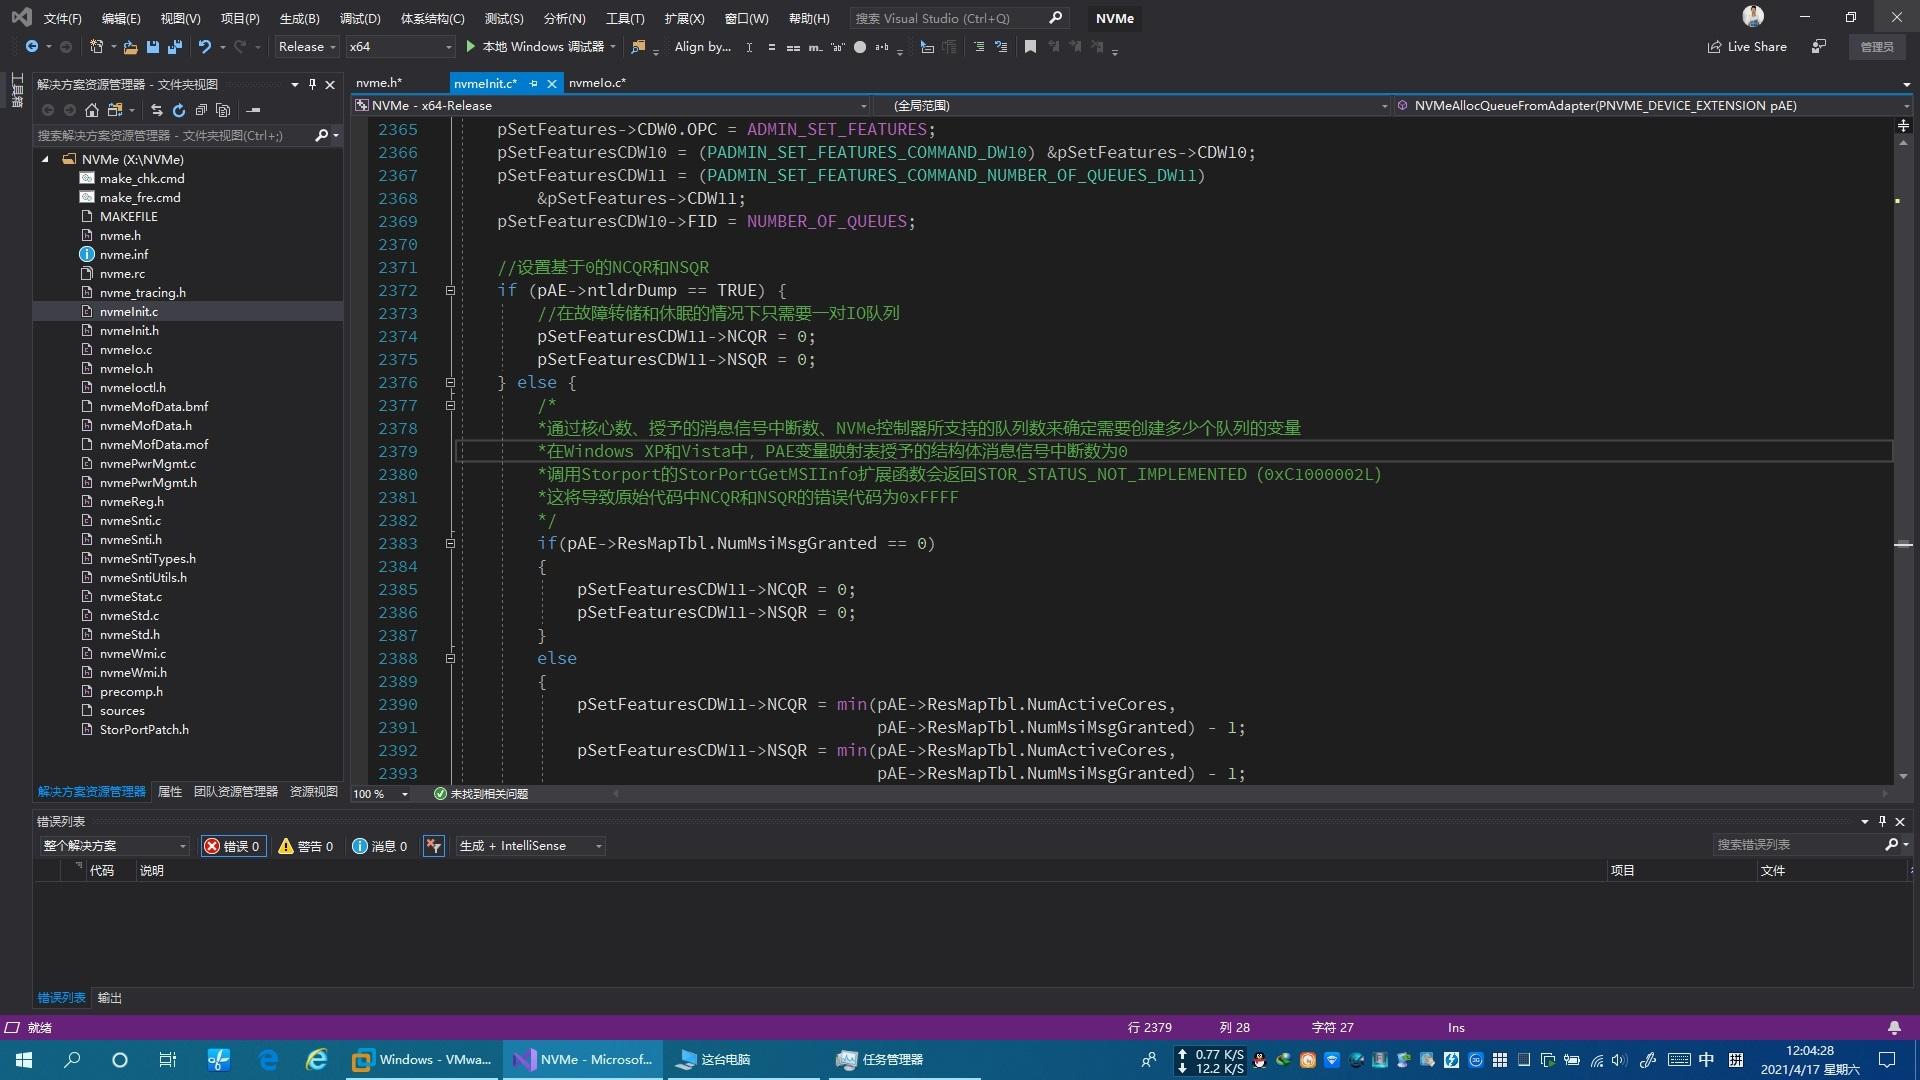Click the bookmark icon in toolbar
Viewport: 1920px width, 1080px height.
[1030, 47]
